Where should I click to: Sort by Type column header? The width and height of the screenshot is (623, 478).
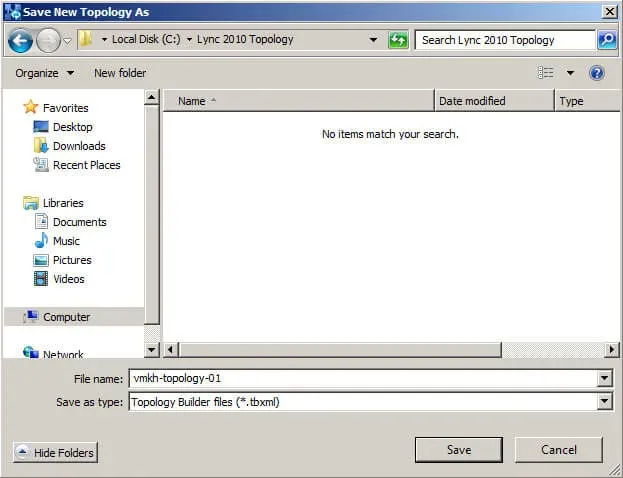[x=587, y=101]
